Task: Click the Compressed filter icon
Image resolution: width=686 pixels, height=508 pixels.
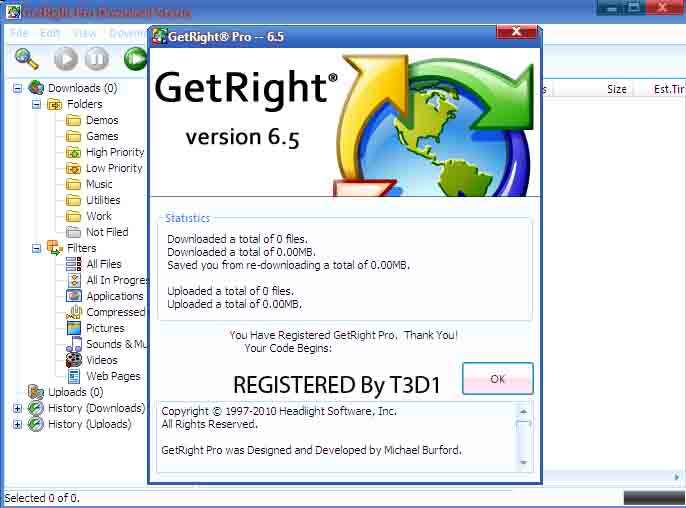Action: tap(74, 312)
